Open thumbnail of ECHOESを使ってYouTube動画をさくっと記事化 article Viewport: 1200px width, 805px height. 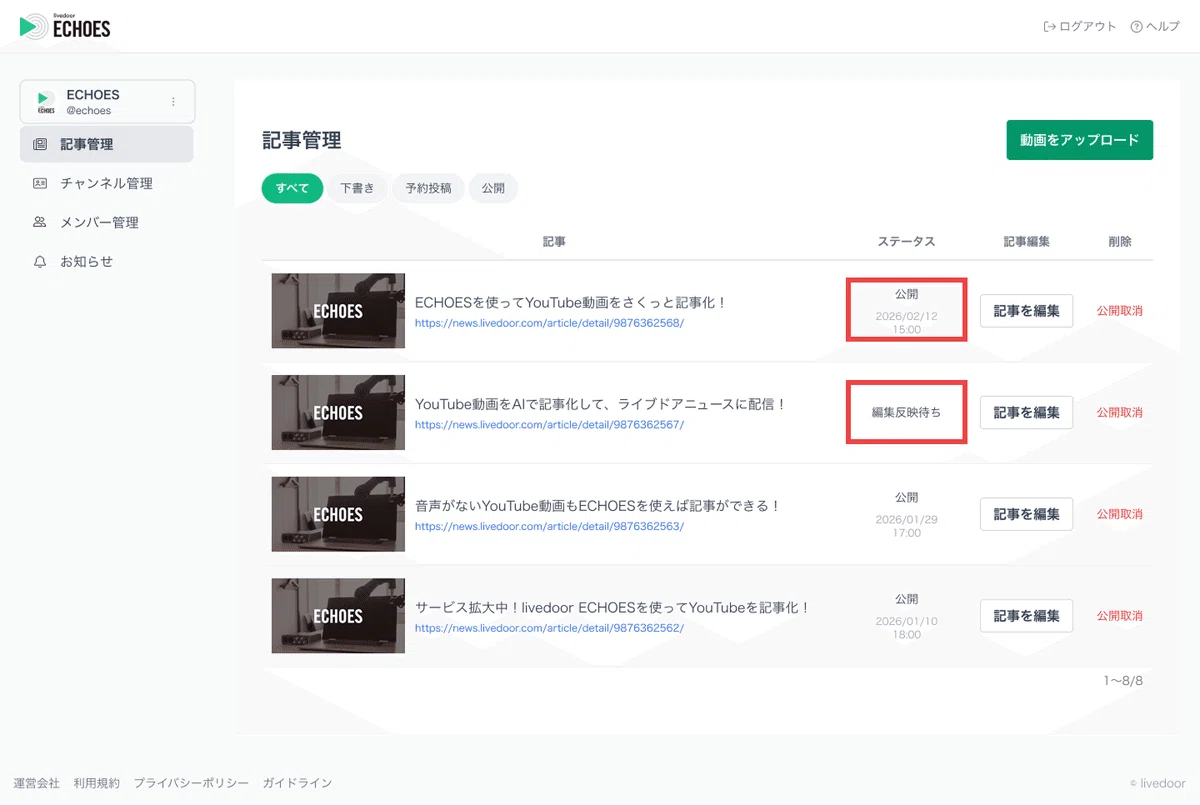pos(338,311)
